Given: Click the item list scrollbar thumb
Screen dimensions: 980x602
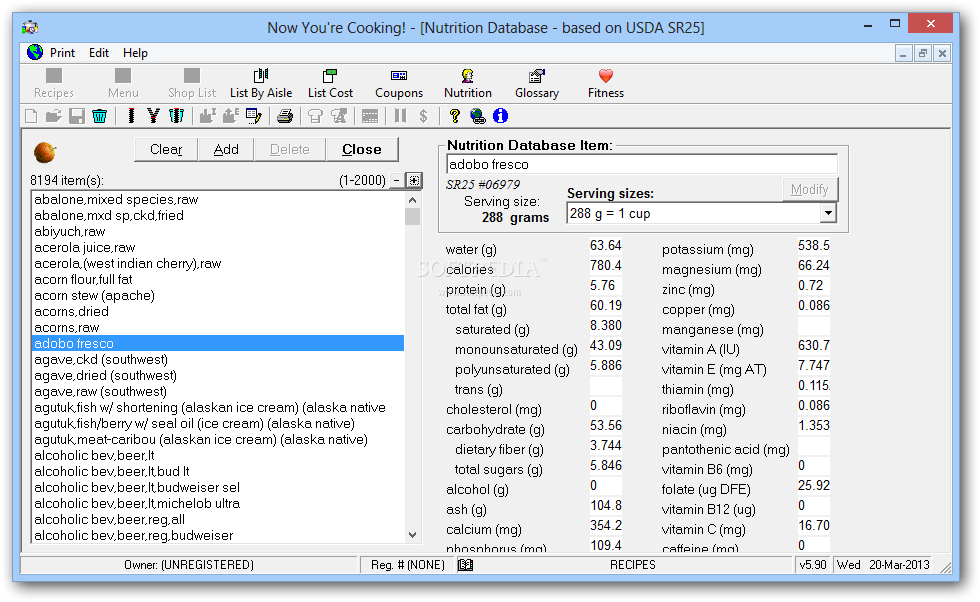Looking at the screenshot, I should tap(412, 216).
